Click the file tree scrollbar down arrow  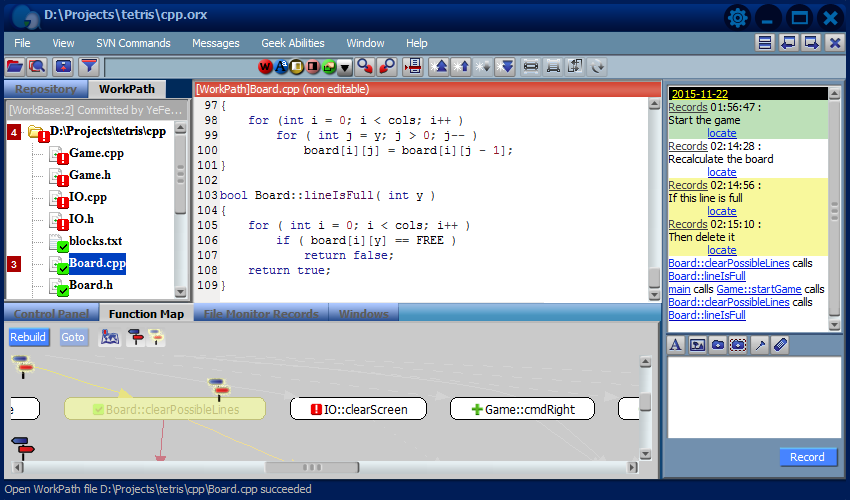tap(181, 292)
